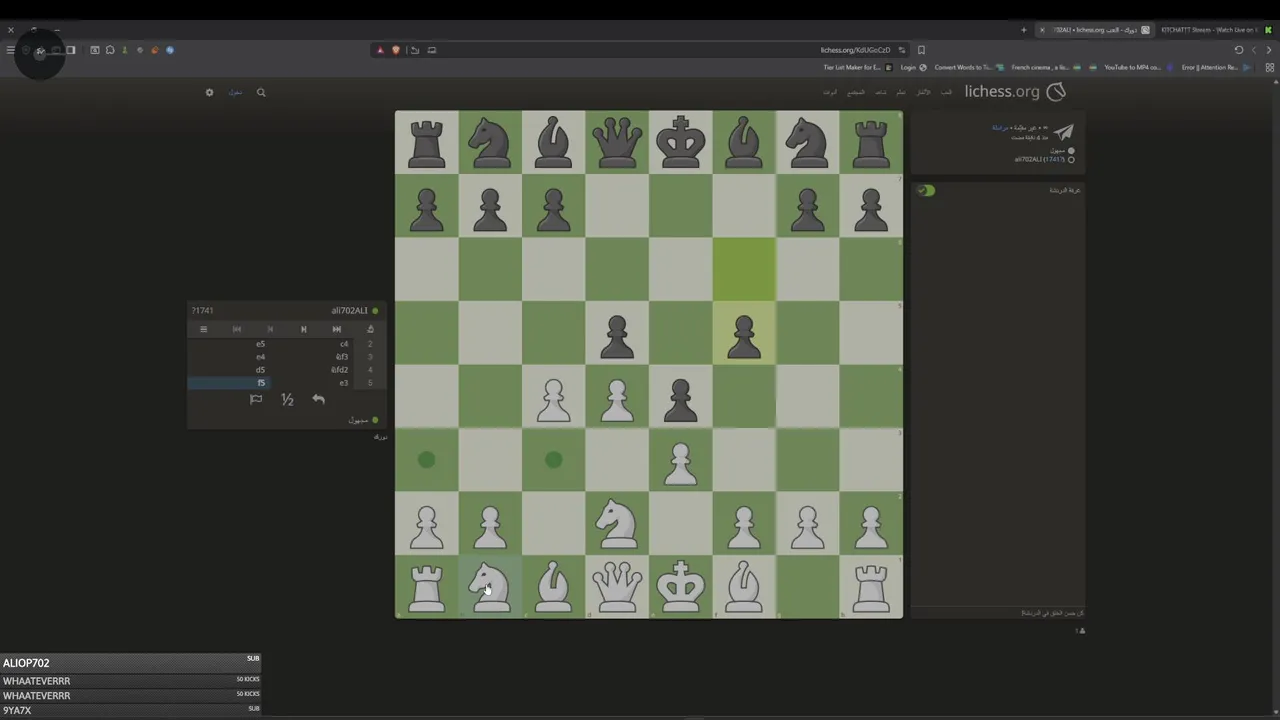1280x720 pixels.
Task: Click the lichess.org URL address field
Action: [855, 50]
